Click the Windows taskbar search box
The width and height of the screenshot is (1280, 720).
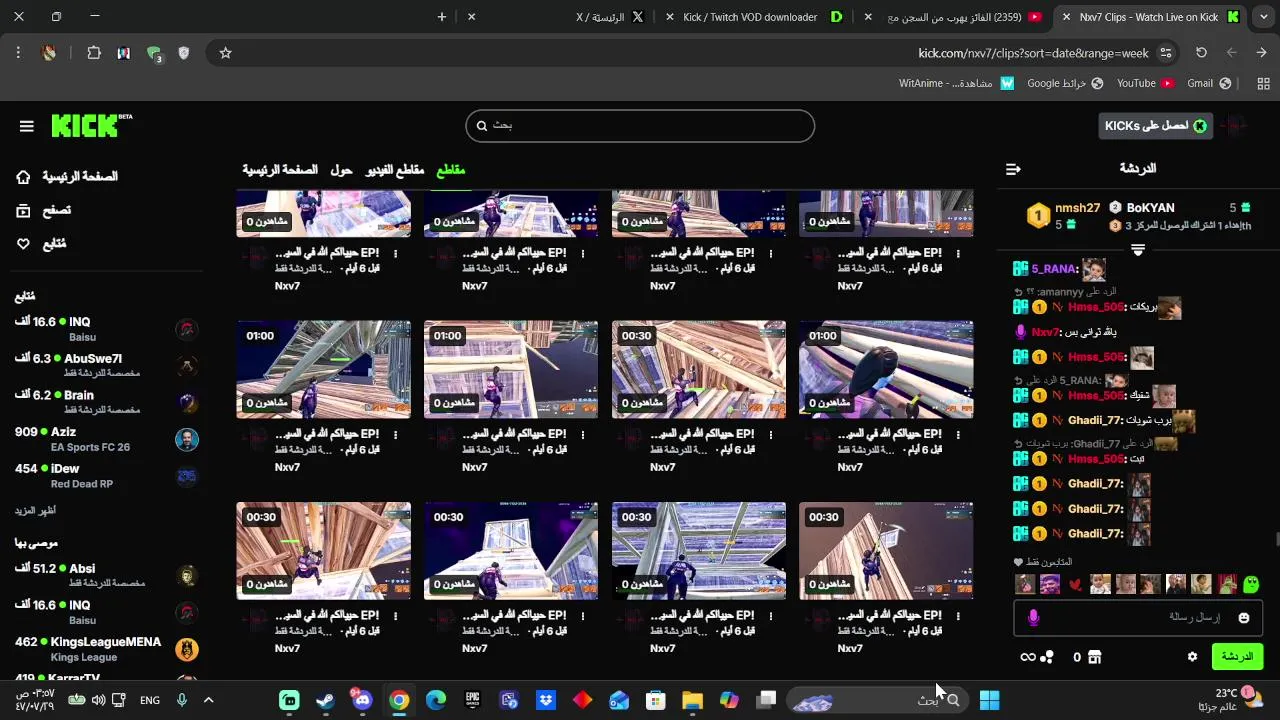(x=878, y=700)
